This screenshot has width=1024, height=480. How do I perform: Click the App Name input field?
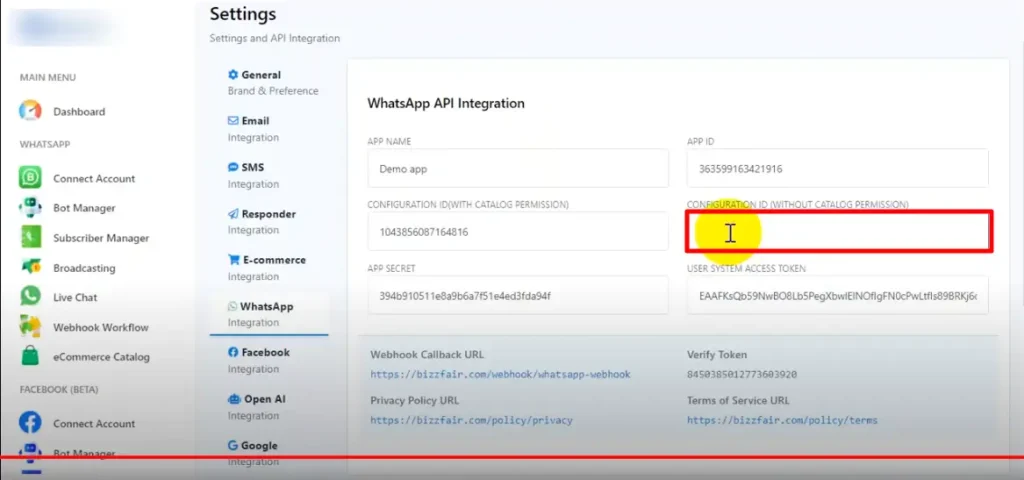[517, 169]
